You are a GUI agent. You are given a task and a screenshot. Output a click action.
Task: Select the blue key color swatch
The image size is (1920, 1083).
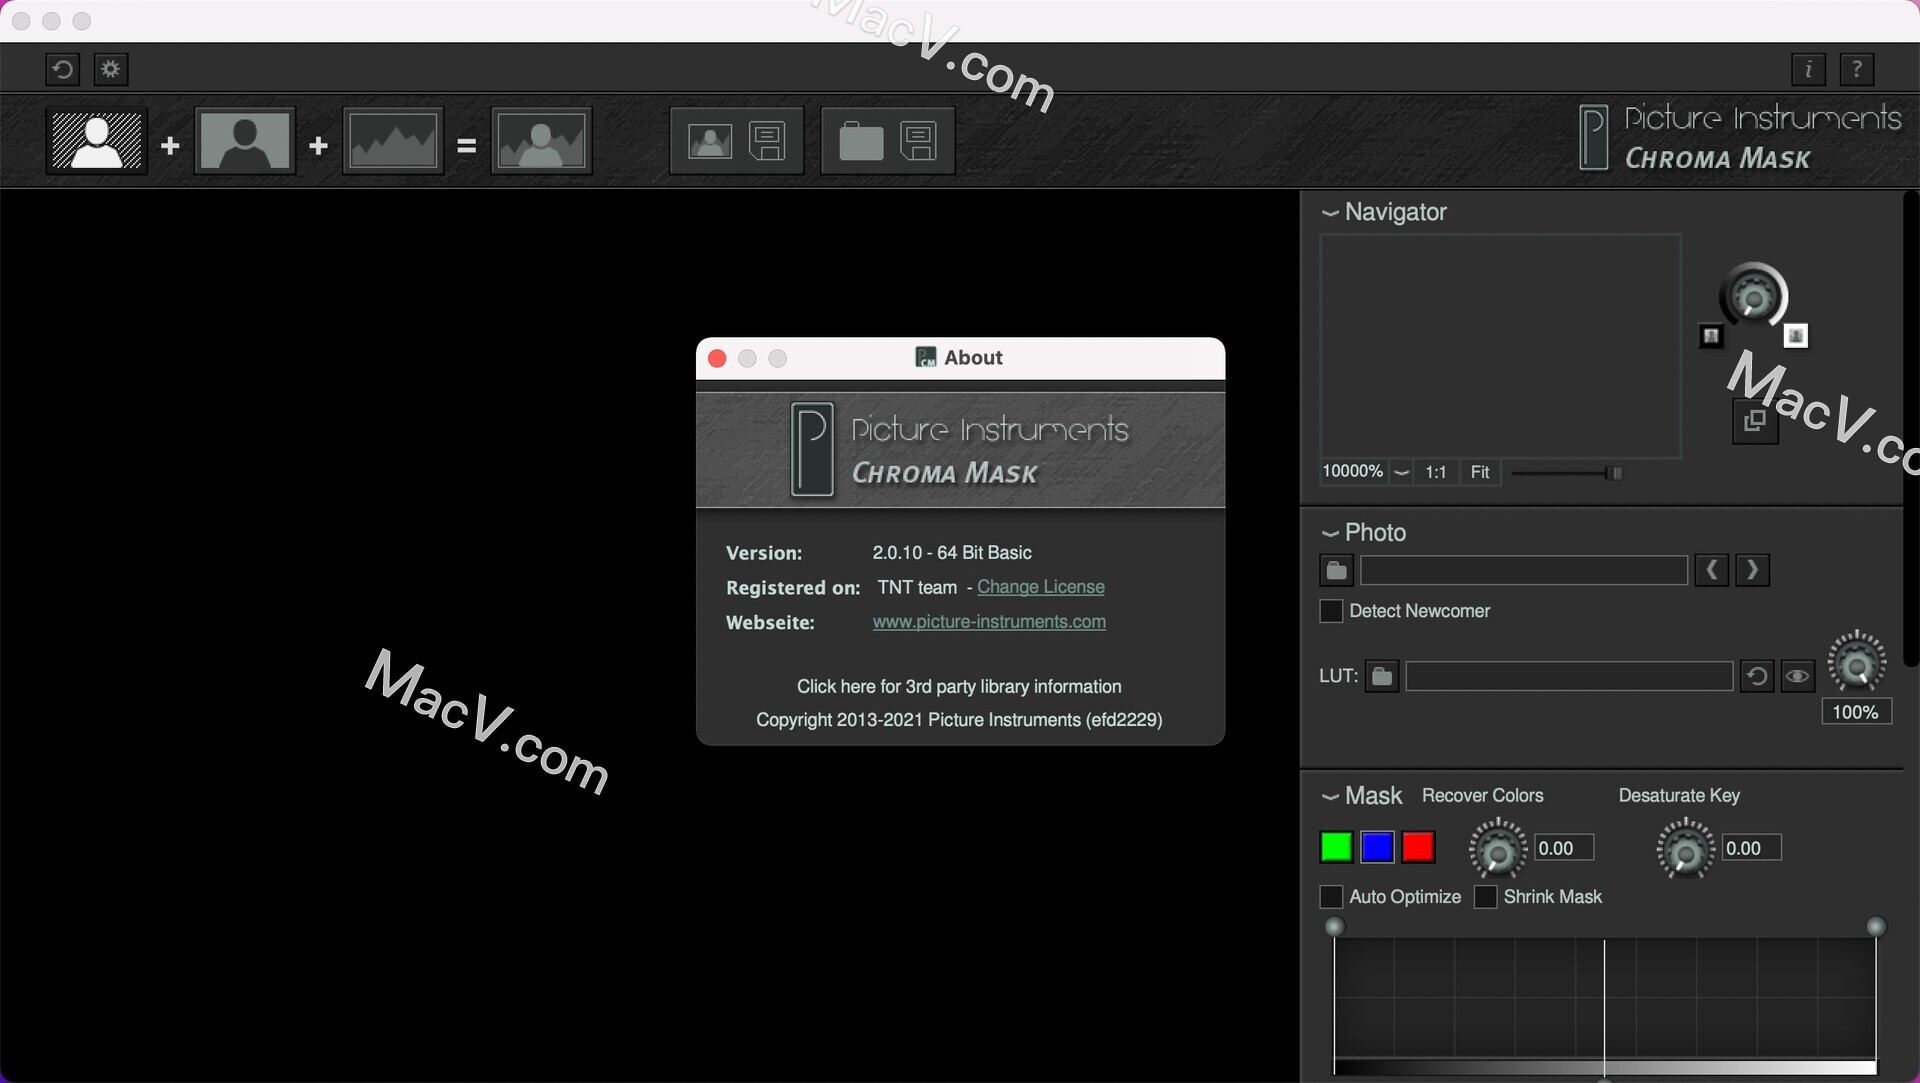point(1377,847)
